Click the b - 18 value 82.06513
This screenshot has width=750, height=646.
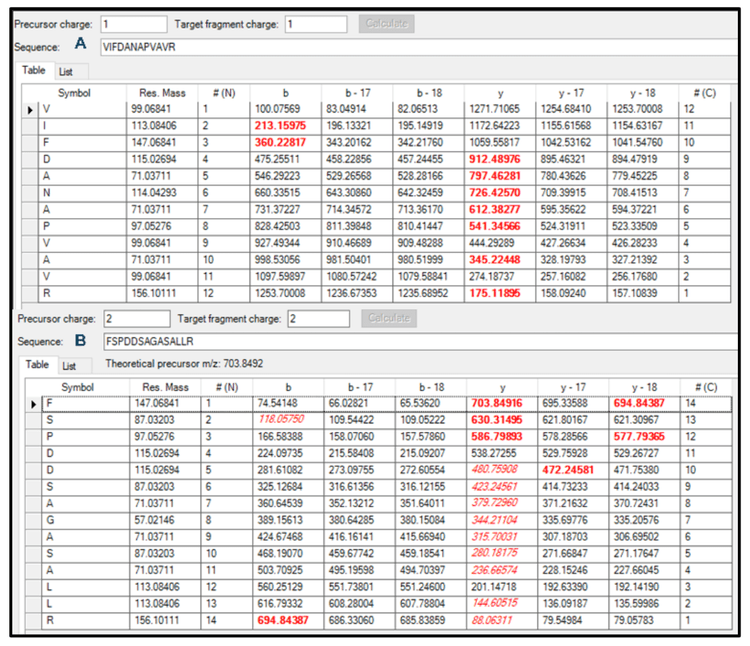(418, 109)
